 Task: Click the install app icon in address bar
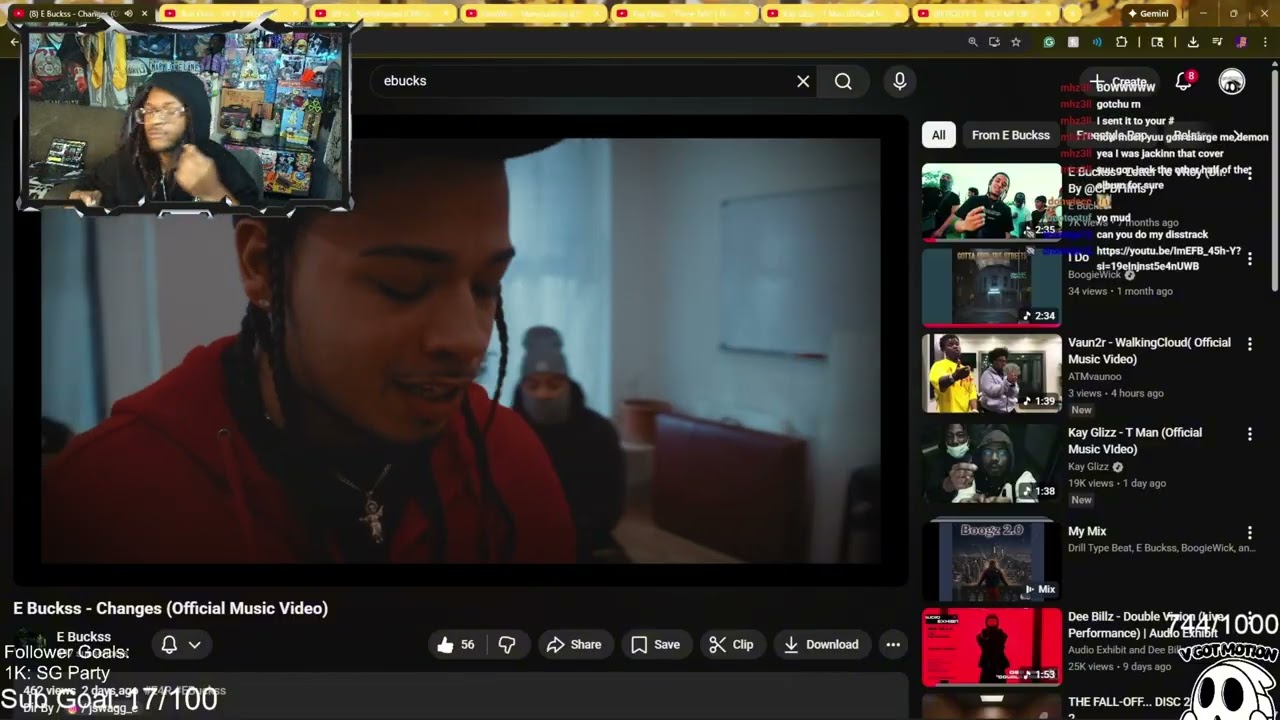[x=994, y=42]
